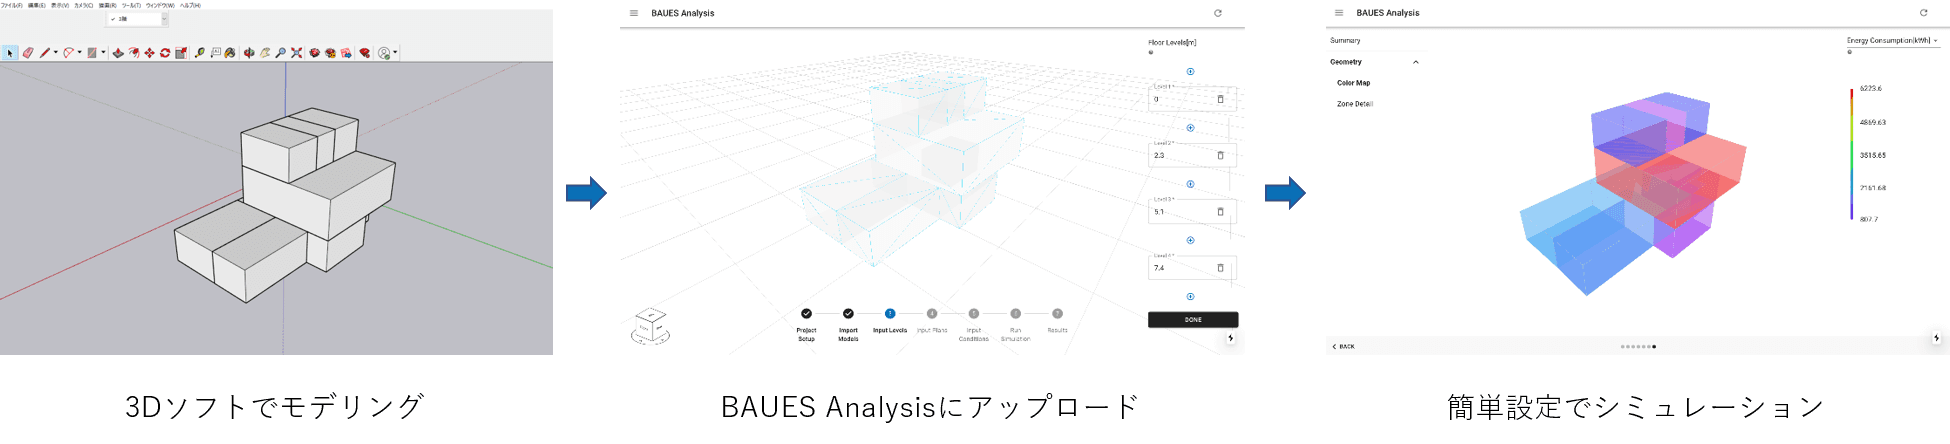Select the Shapes rectangle tool in SketchUp
This screenshot has height=444, width=1950.
(92, 53)
